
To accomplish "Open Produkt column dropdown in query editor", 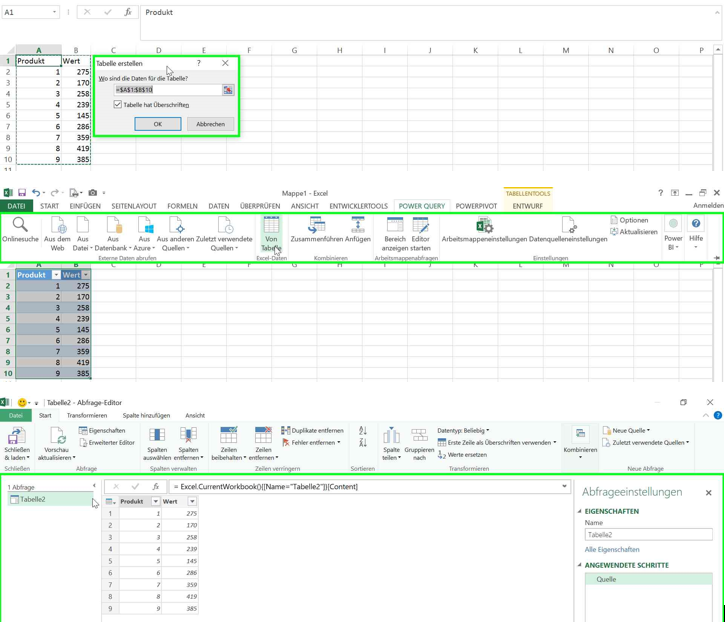I will (x=156, y=501).
